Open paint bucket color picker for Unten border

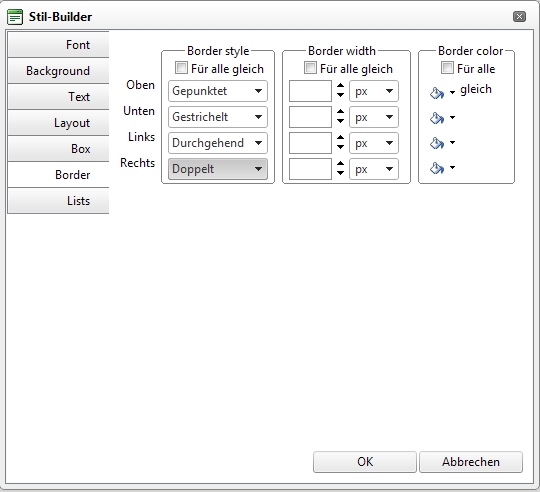pos(437,118)
